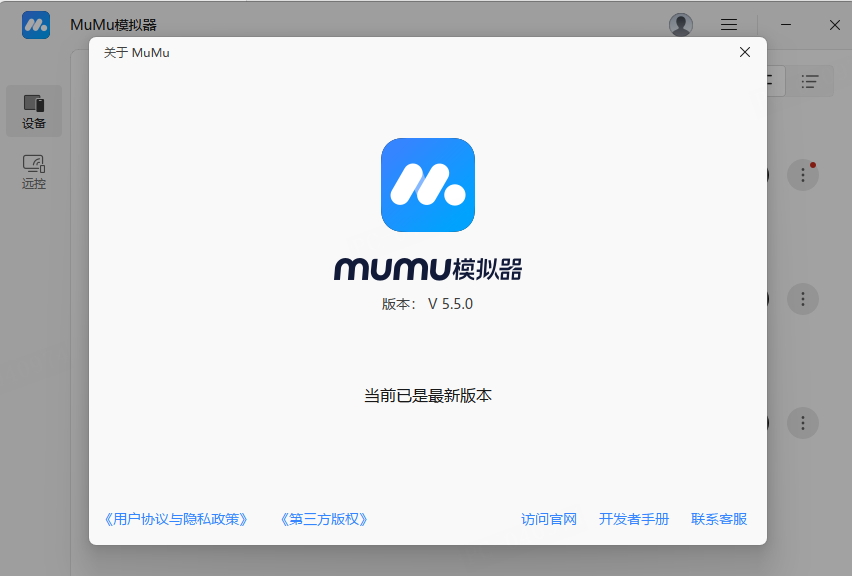The image size is (852, 576).
Task: Switch to the partially hidden grid view icon
Action: click(x=774, y=81)
